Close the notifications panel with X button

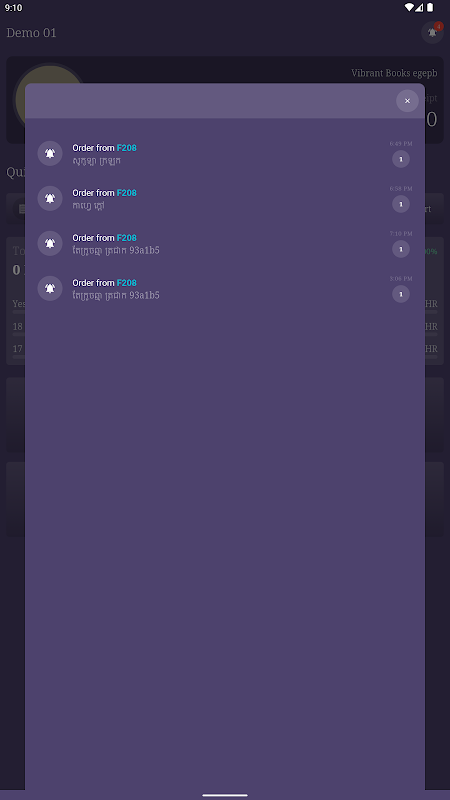coord(407,101)
